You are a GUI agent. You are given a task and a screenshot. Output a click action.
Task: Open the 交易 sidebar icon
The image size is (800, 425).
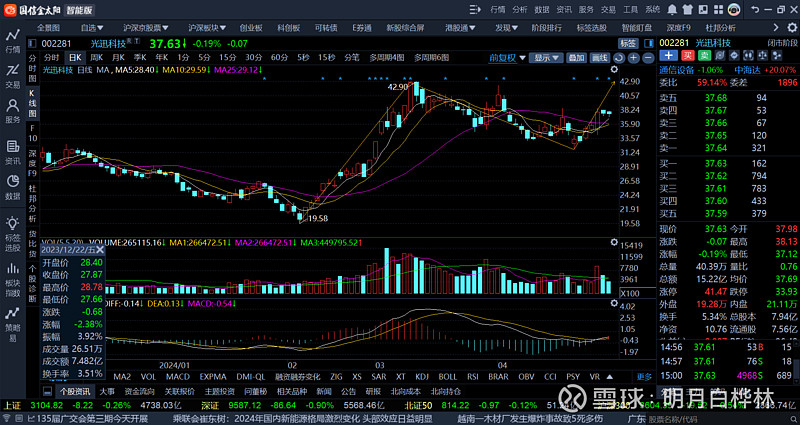pyautogui.click(x=13, y=77)
